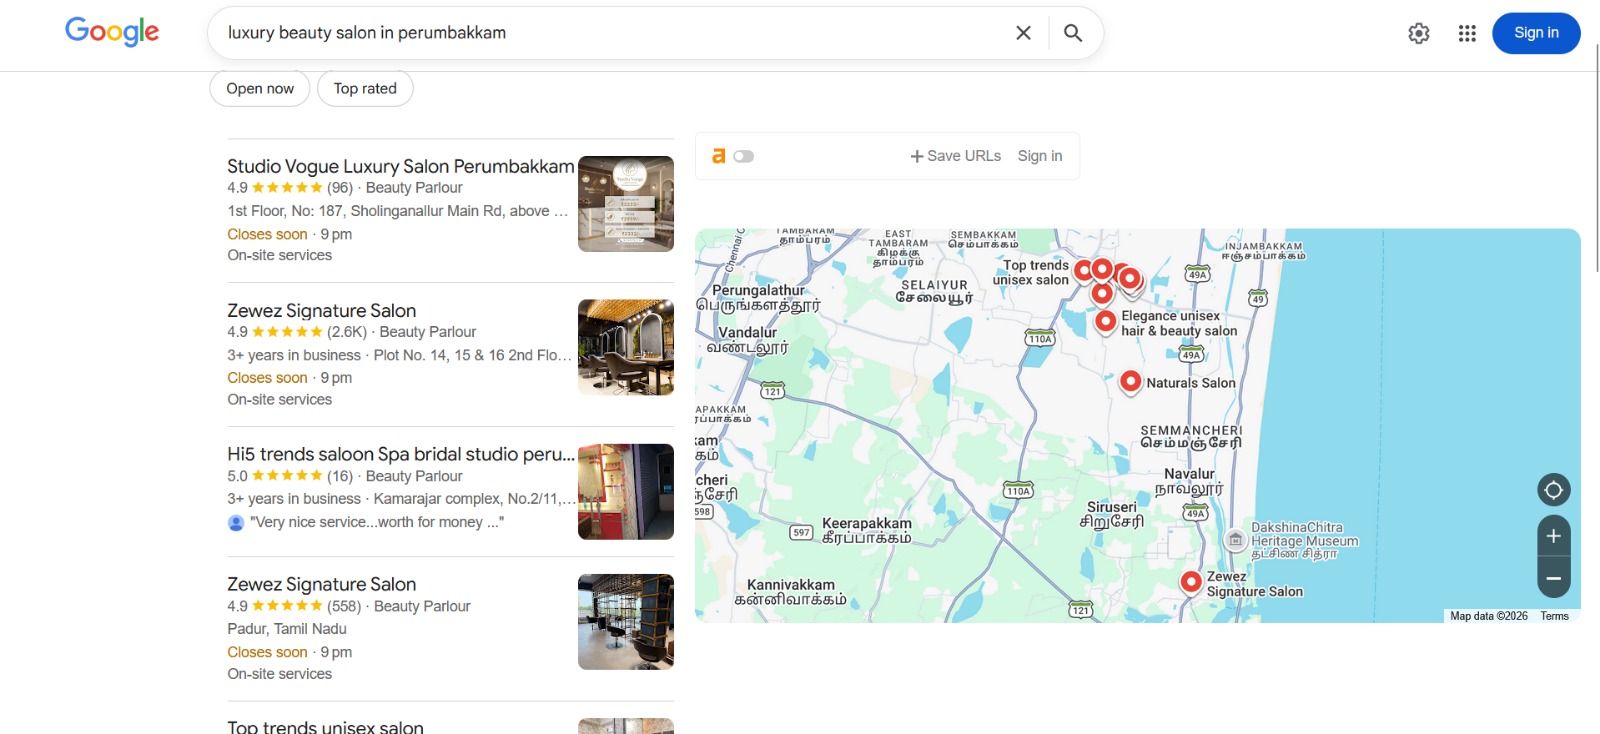Open Zewez Signature Salon listing with 2.6K reviews
This screenshot has height=734, width=1600.
[x=321, y=310]
